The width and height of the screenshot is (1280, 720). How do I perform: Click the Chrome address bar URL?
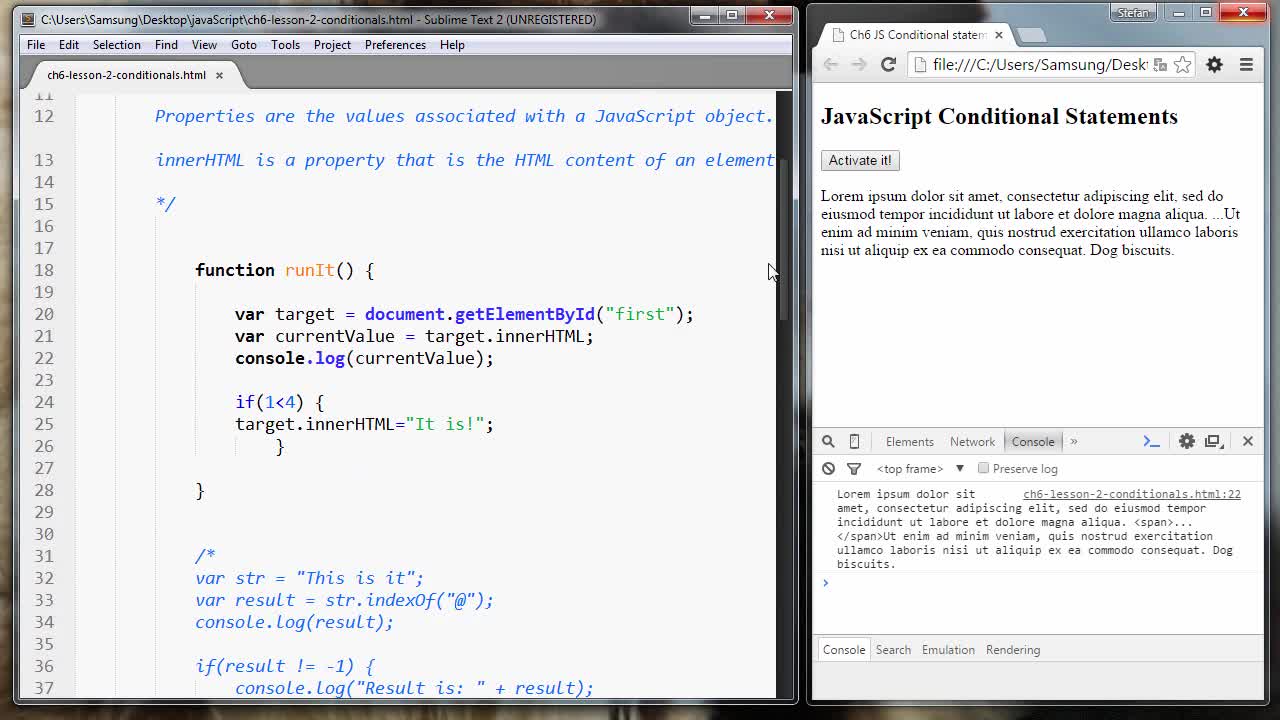coord(1040,64)
